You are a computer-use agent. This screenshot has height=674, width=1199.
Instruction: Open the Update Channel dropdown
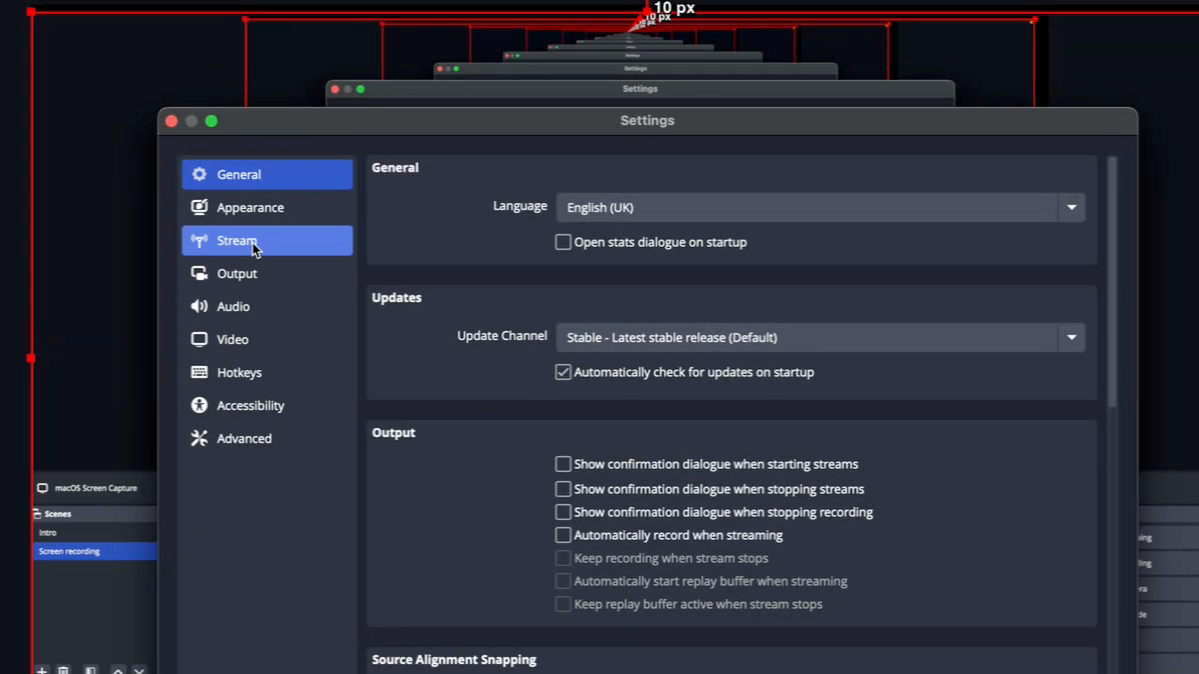pos(1071,338)
